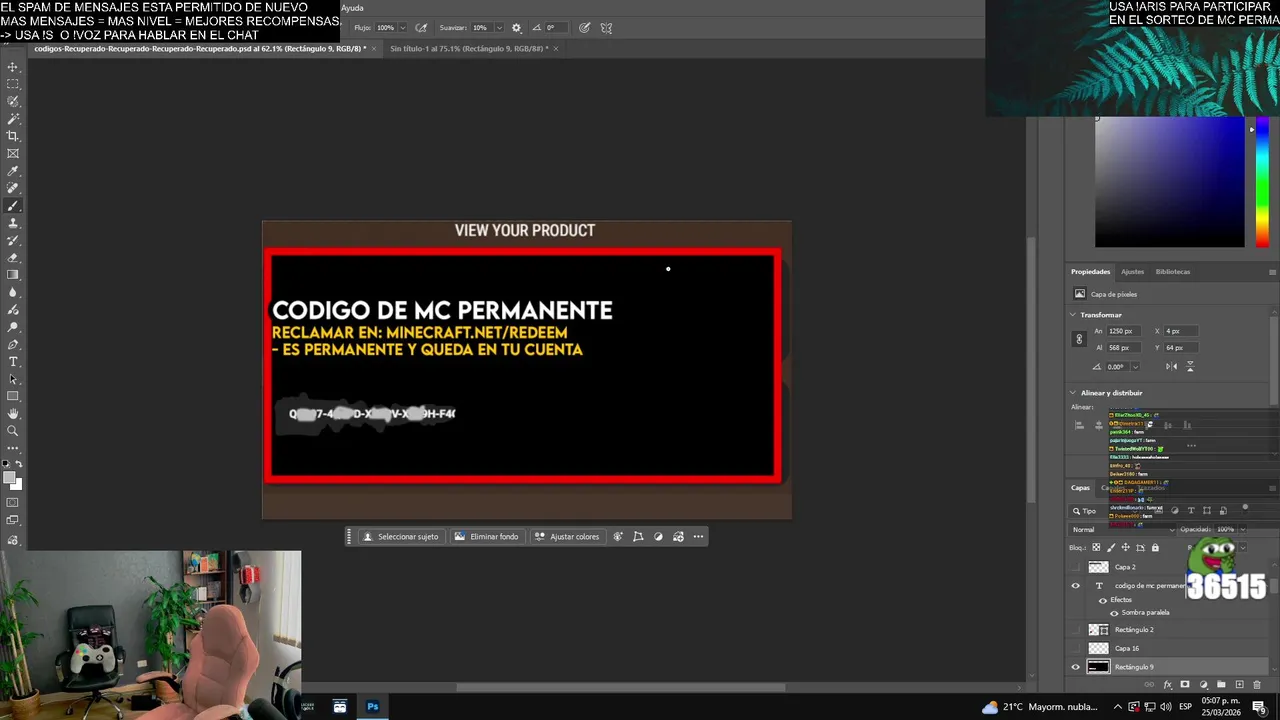Image resolution: width=1280 pixels, height=720 pixels.
Task: Open the Opacidad slider dropdown
Action: [1243, 529]
